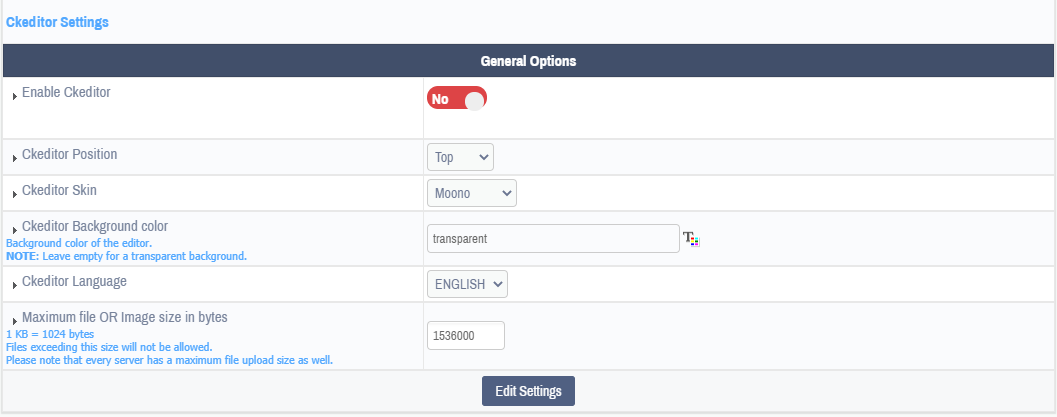Click the maximum file size input field
The image size is (1057, 417).
[x=465, y=336]
